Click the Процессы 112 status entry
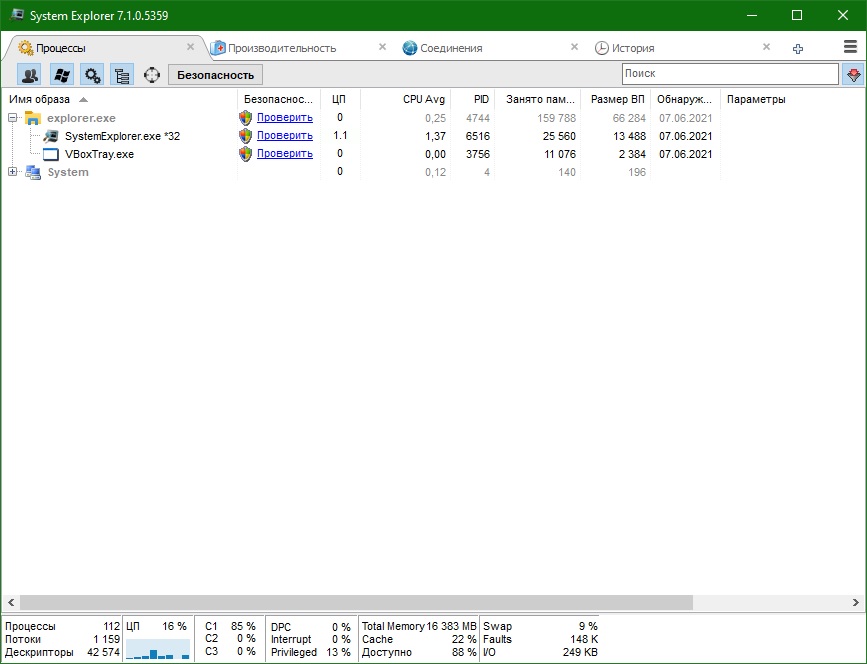The height and width of the screenshot is (664, 867). [x=62, y=626]
